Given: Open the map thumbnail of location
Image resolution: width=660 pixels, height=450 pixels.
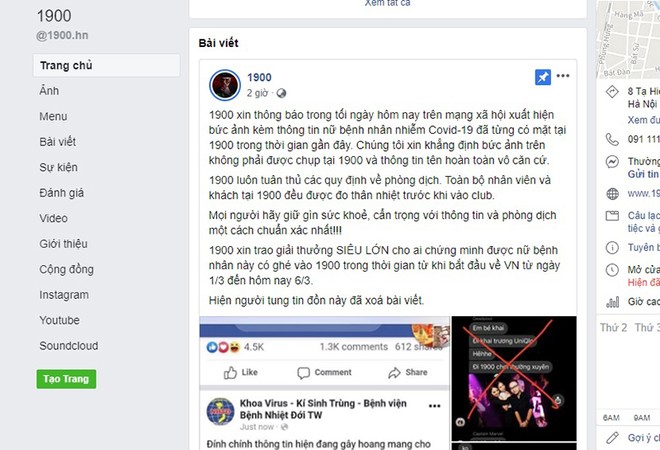Looking at the screenshot, I should click(x=628, y=39).
